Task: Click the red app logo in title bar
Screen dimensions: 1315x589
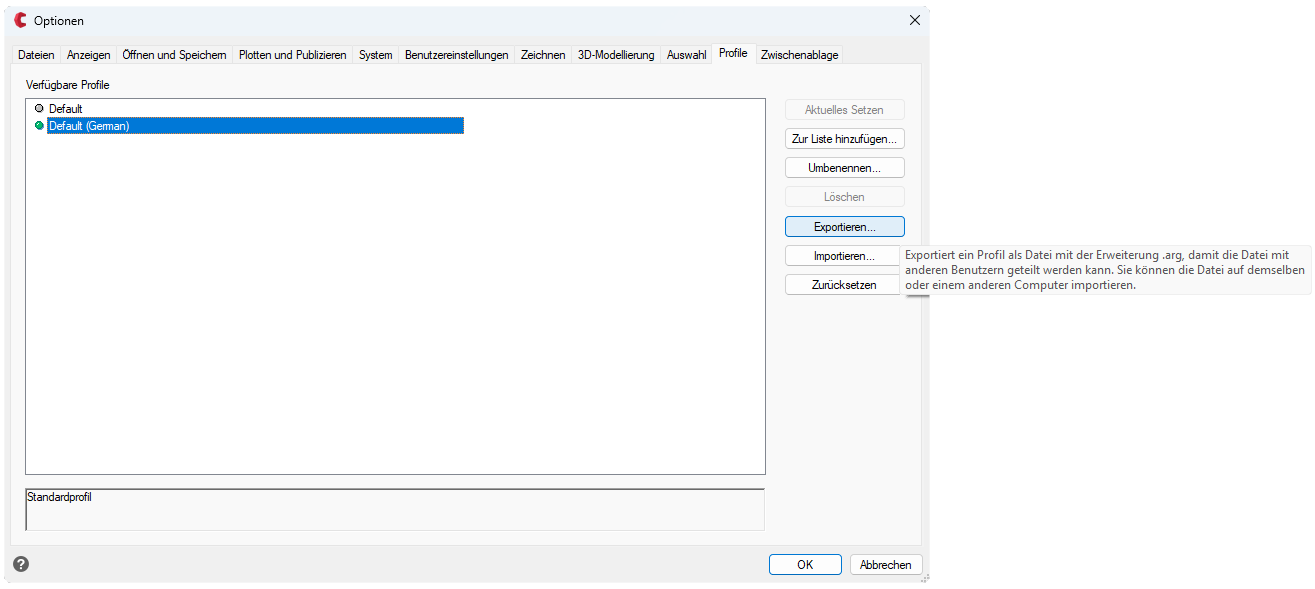Action: point(20,20)
